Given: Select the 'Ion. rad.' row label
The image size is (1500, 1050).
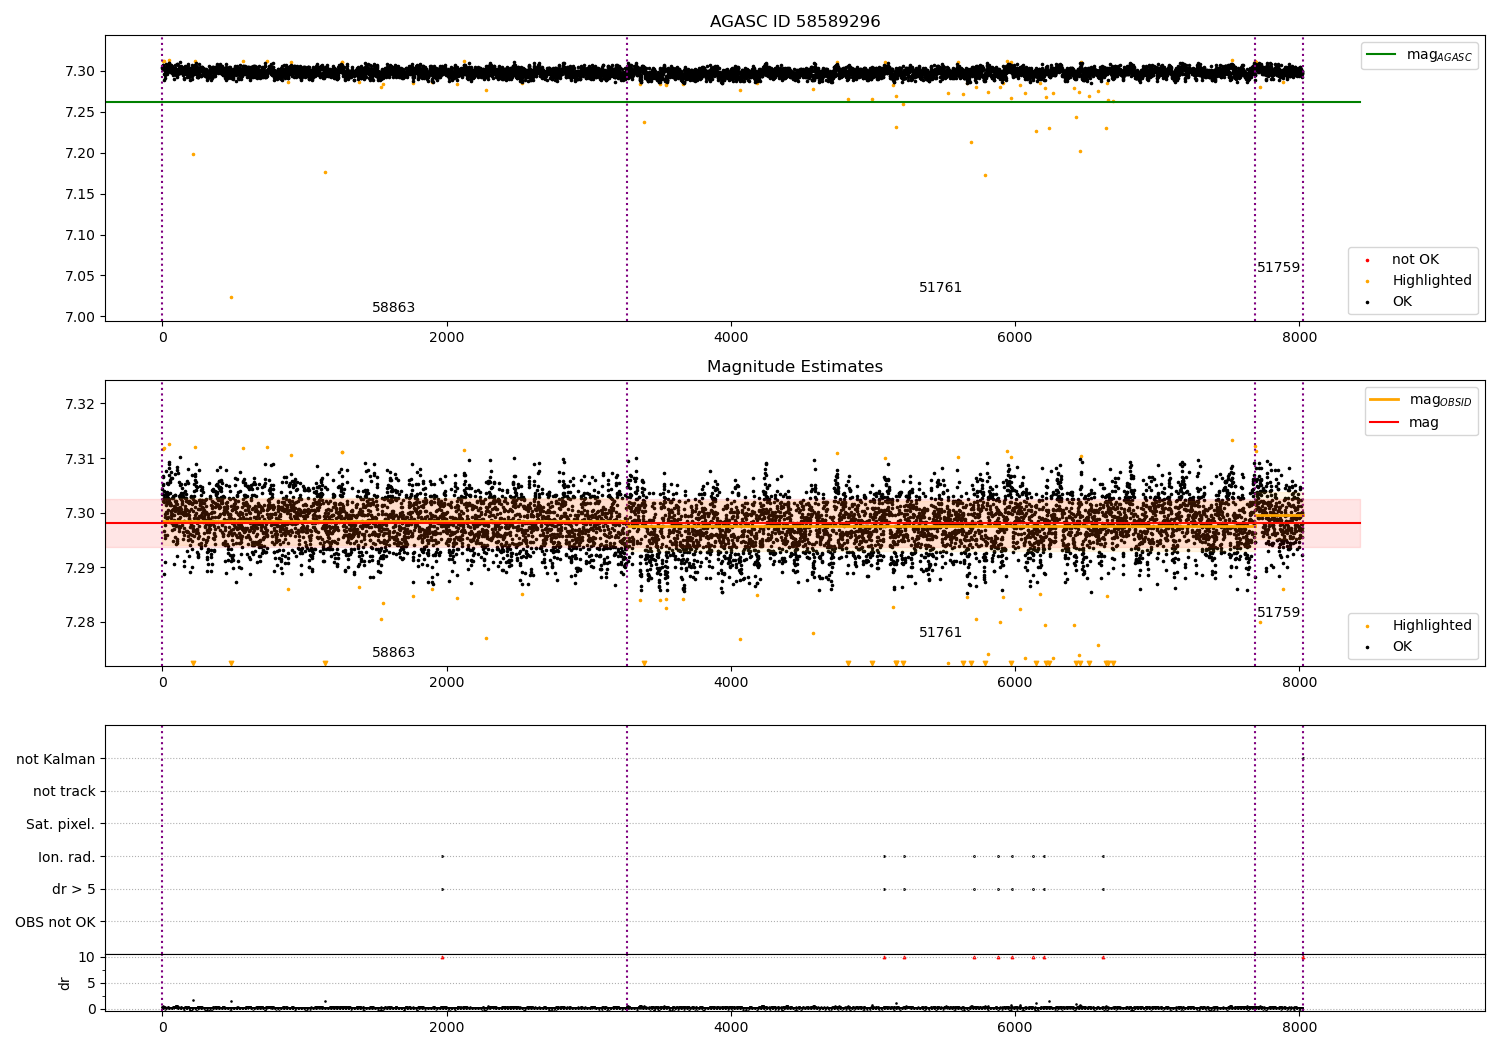Looking at the screenshot, I should click(x=67, y=857).
